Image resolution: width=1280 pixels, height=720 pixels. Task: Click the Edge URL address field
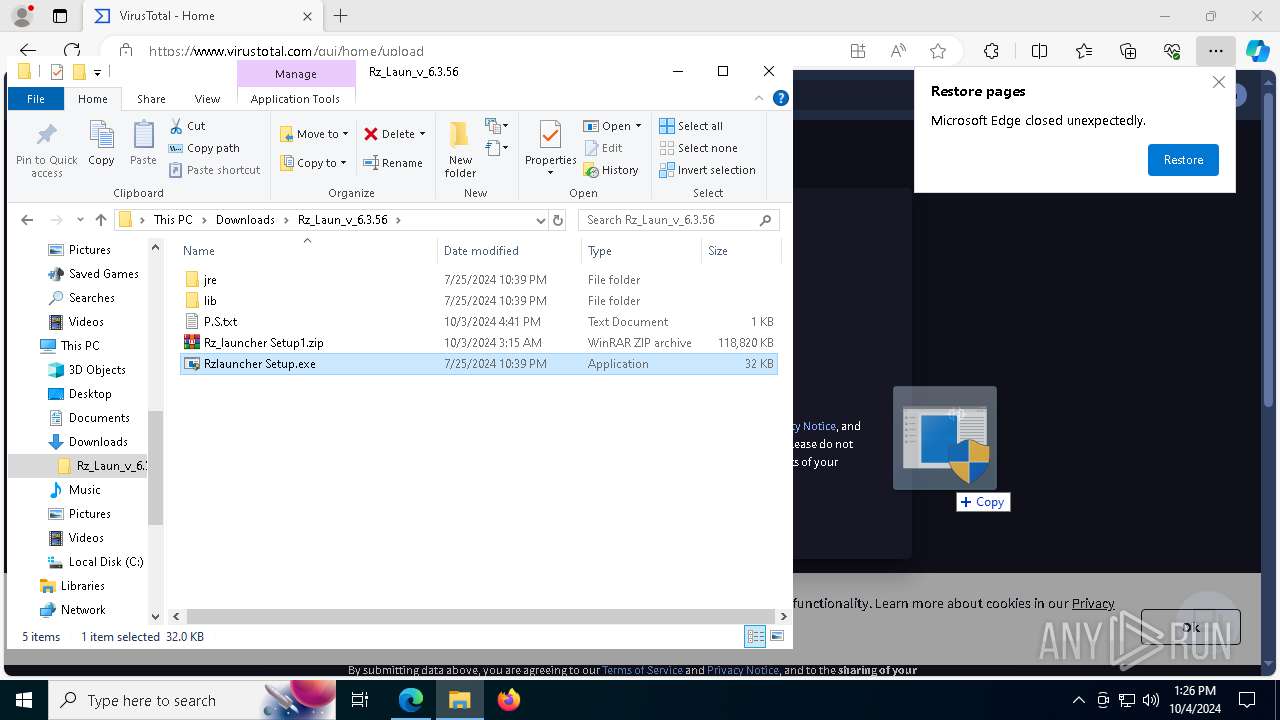click(480, 51)
